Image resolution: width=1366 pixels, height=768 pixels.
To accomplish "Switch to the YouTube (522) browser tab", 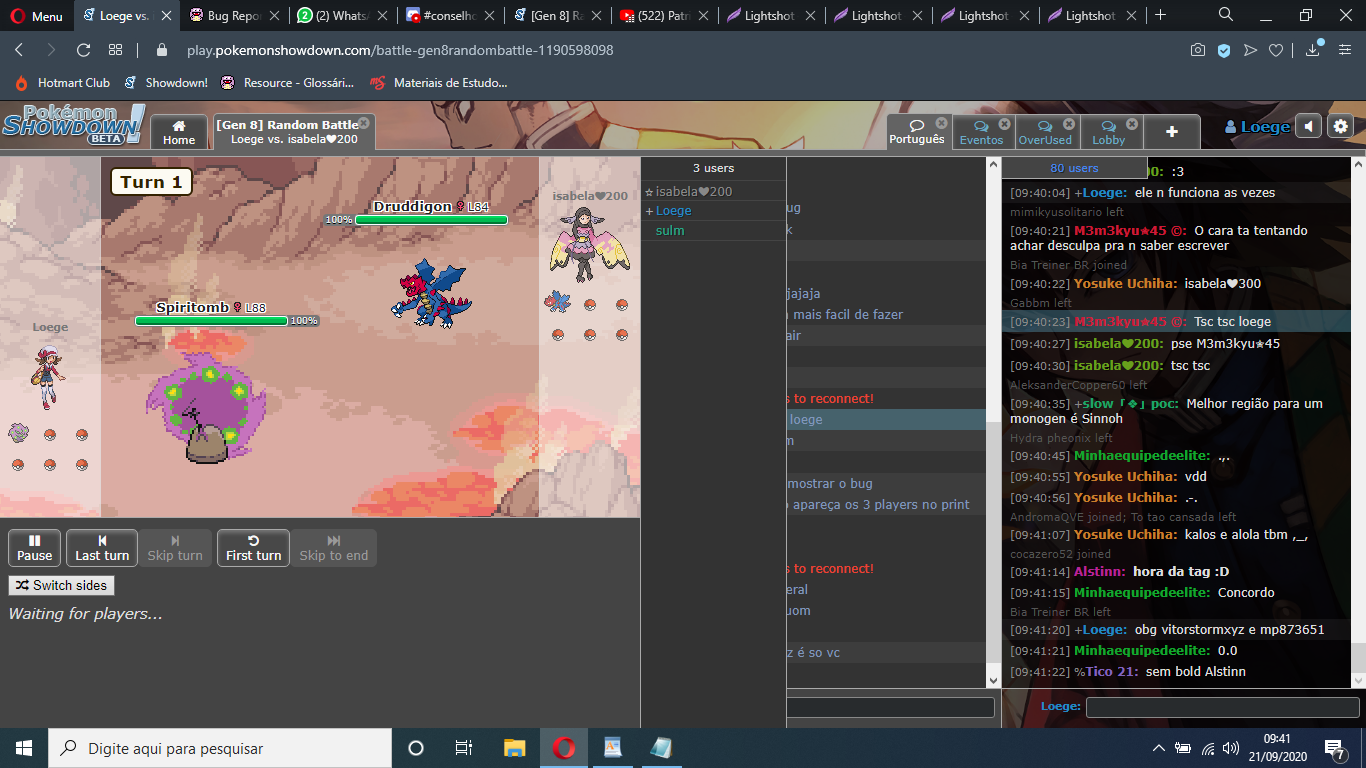I will tap(662, 16).
